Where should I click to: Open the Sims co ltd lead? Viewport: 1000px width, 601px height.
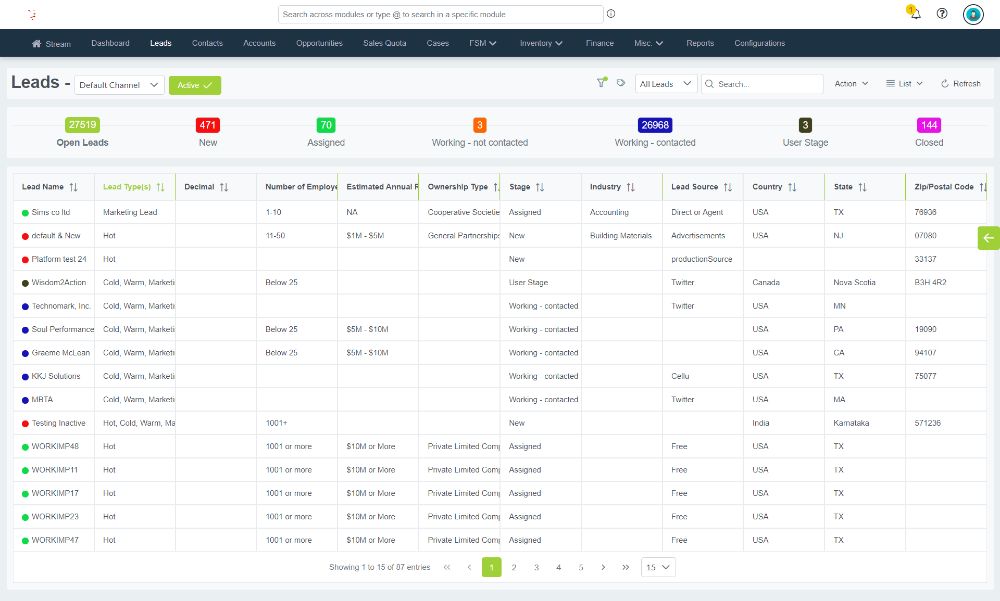[x=51, y=212]
